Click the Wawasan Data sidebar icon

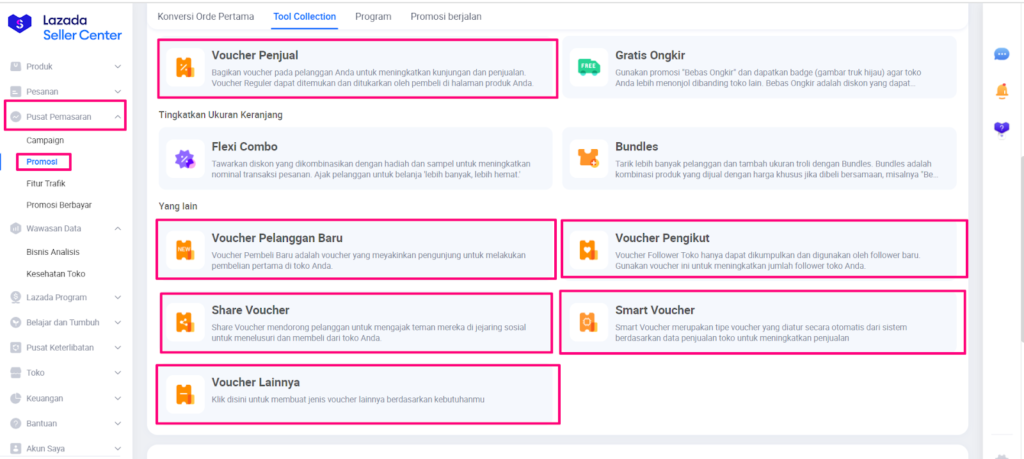(x=16, y=229)
